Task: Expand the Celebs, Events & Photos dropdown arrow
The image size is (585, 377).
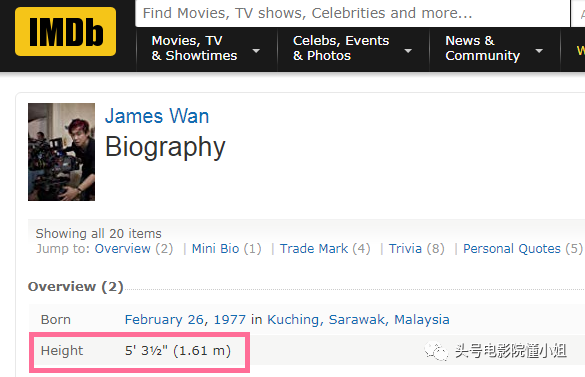Action: [x=408, y=50]
